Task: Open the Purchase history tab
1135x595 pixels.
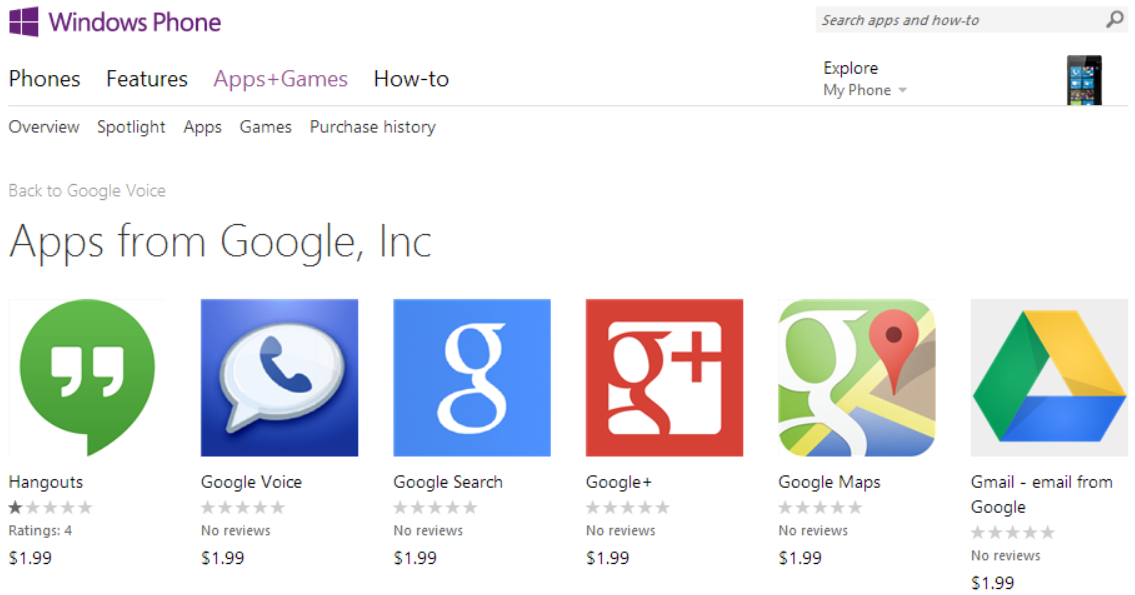Action: point(372,127)
